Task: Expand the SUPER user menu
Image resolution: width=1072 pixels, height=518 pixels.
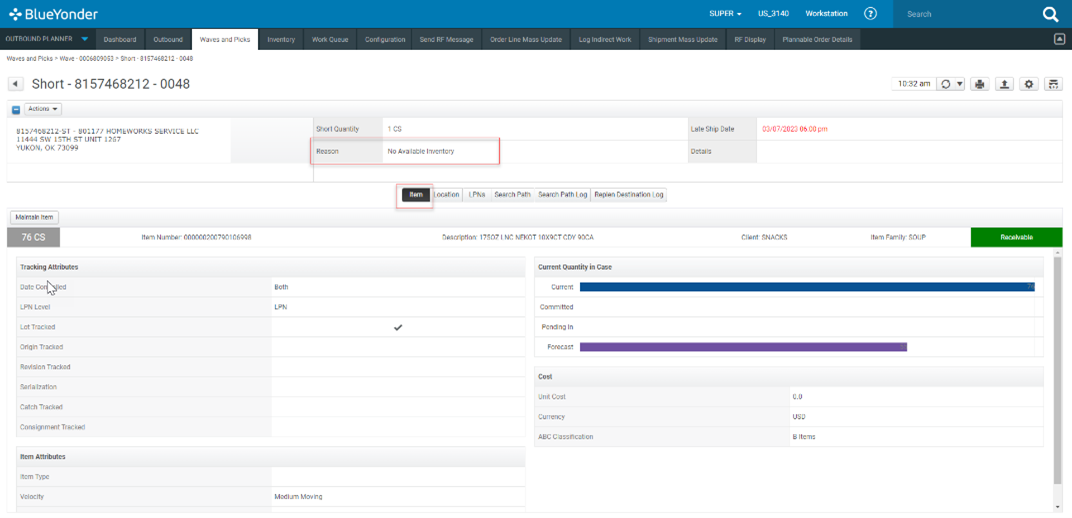Action: [x=726, y=14]
